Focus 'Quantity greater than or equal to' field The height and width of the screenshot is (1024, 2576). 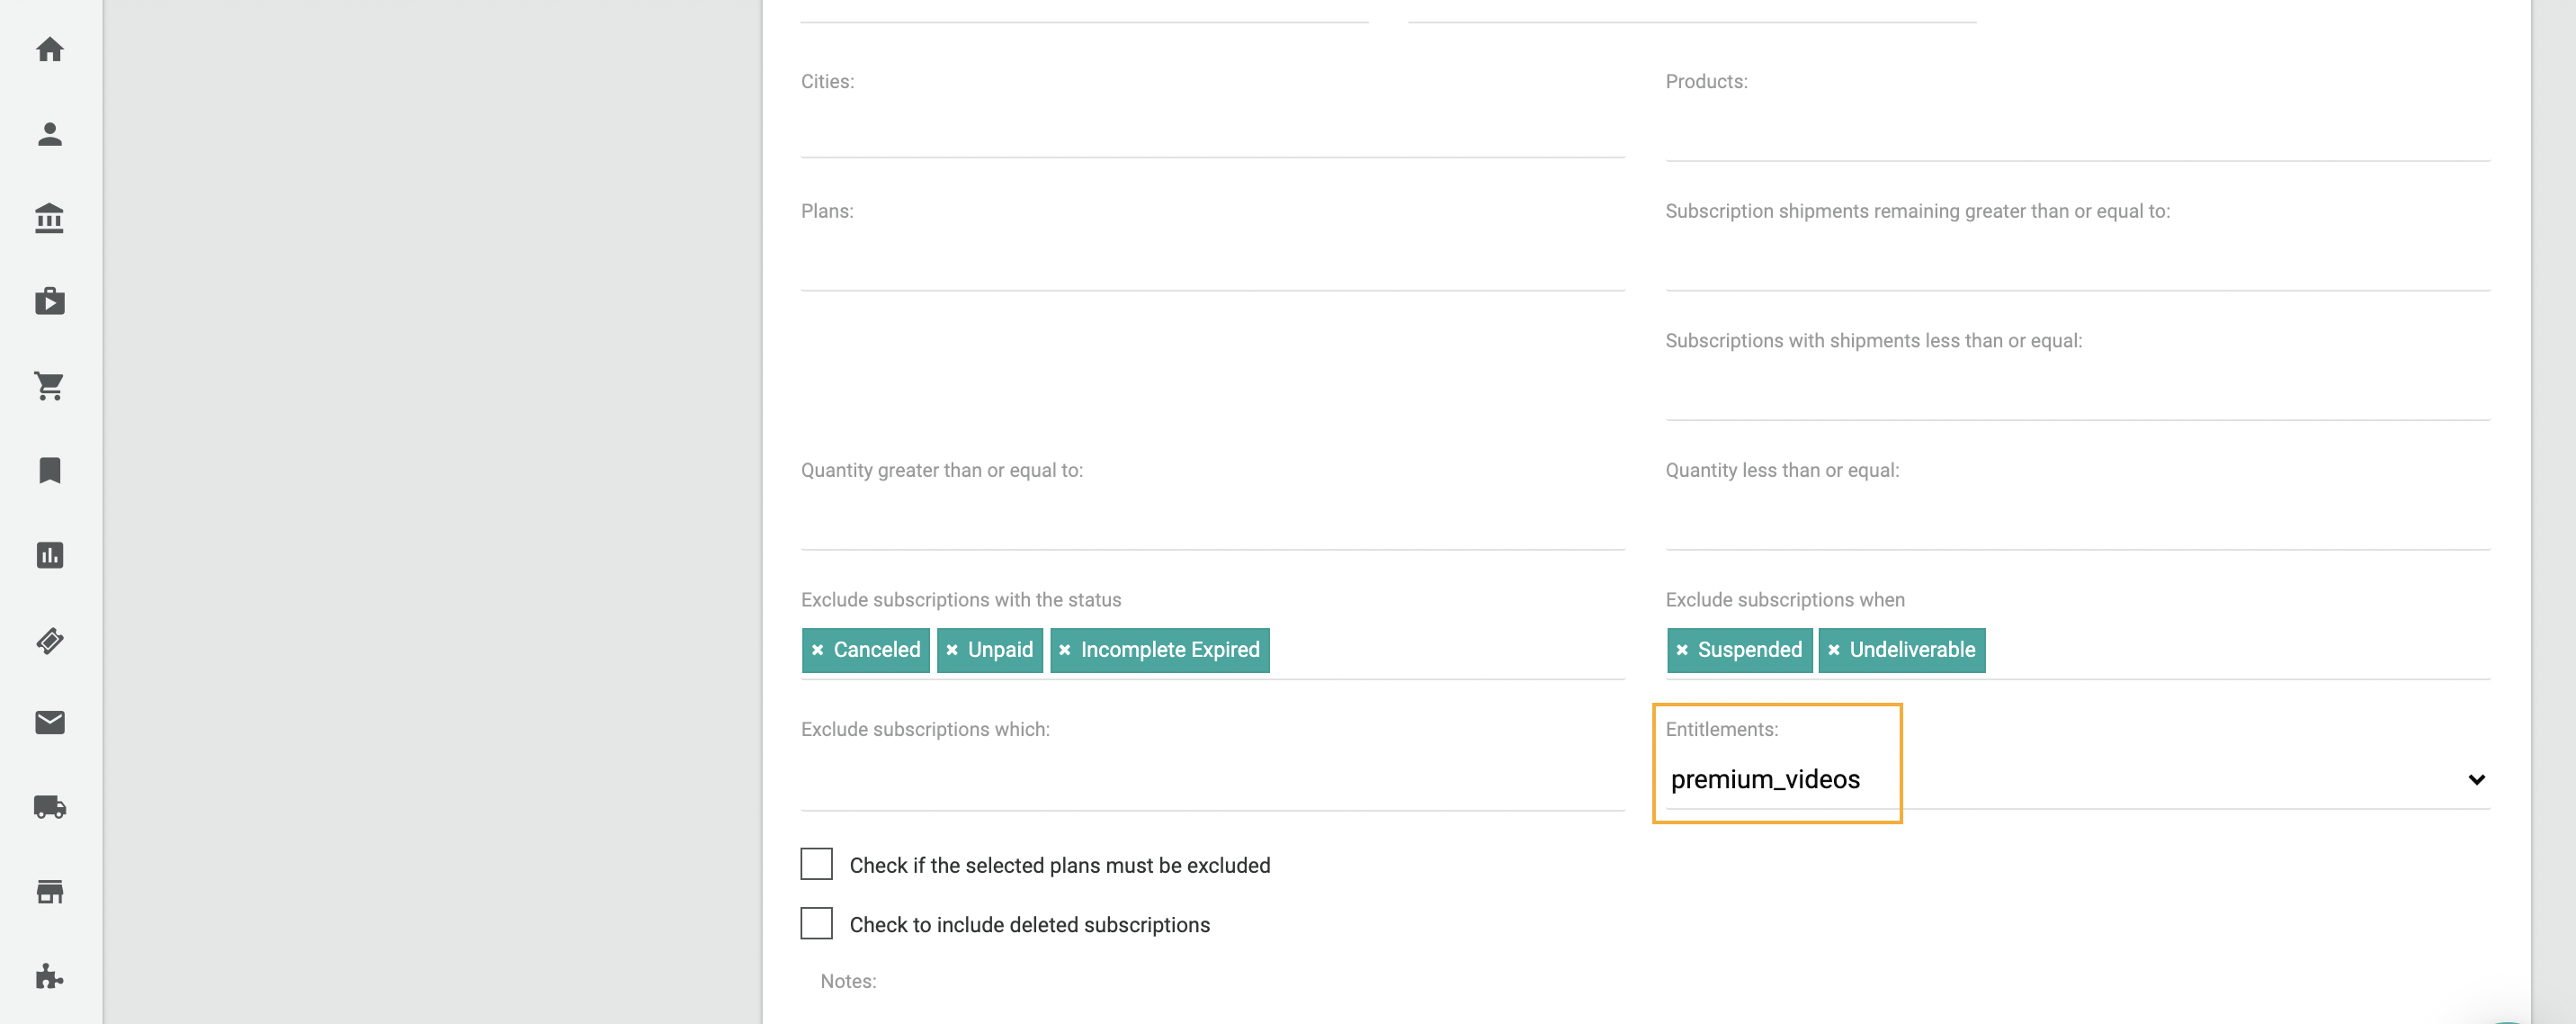1212,522
